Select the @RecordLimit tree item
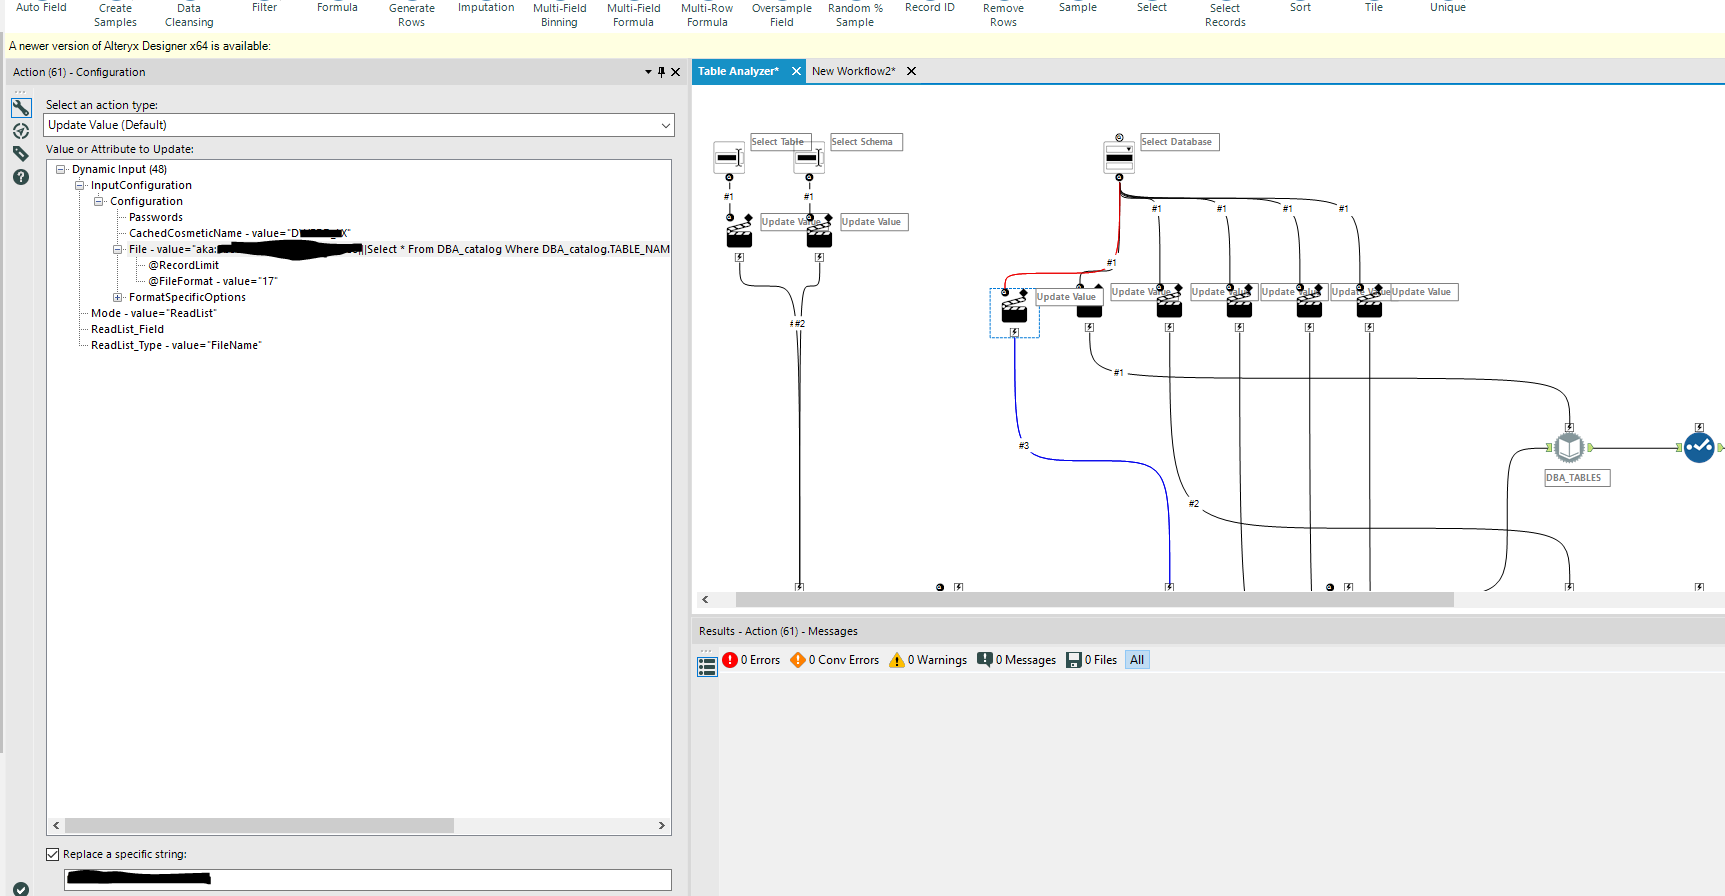The width and height of the screenshot is (1725, 896). pyautogui.click(x=183, y=265)
